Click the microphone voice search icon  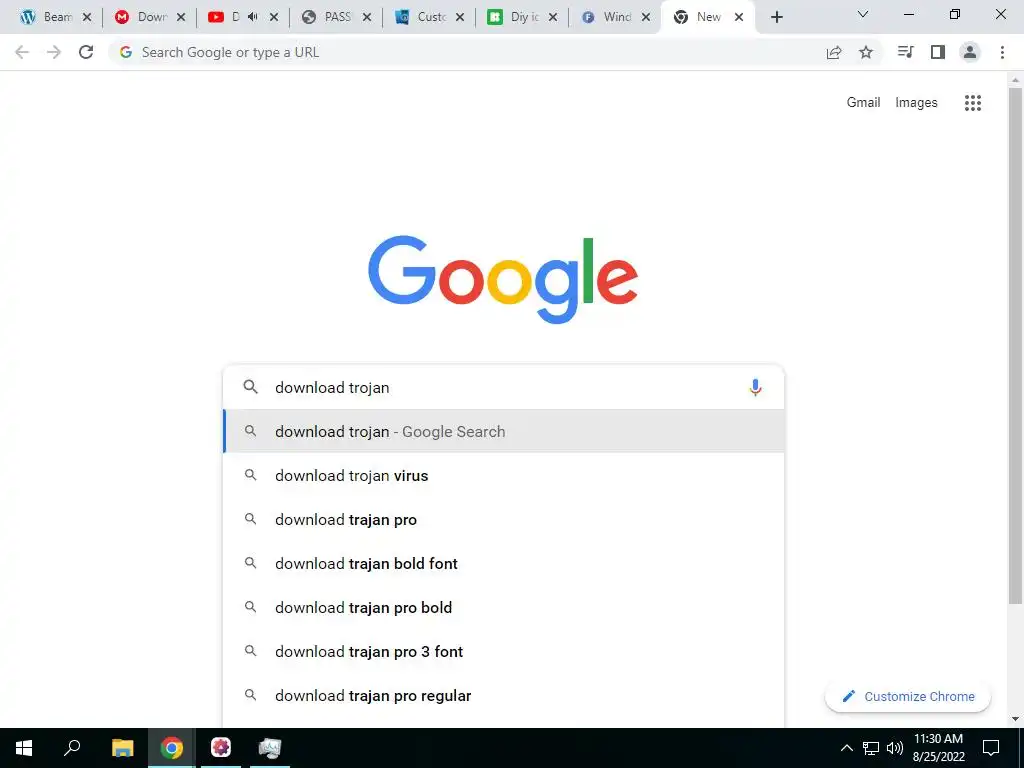(755, 387)
